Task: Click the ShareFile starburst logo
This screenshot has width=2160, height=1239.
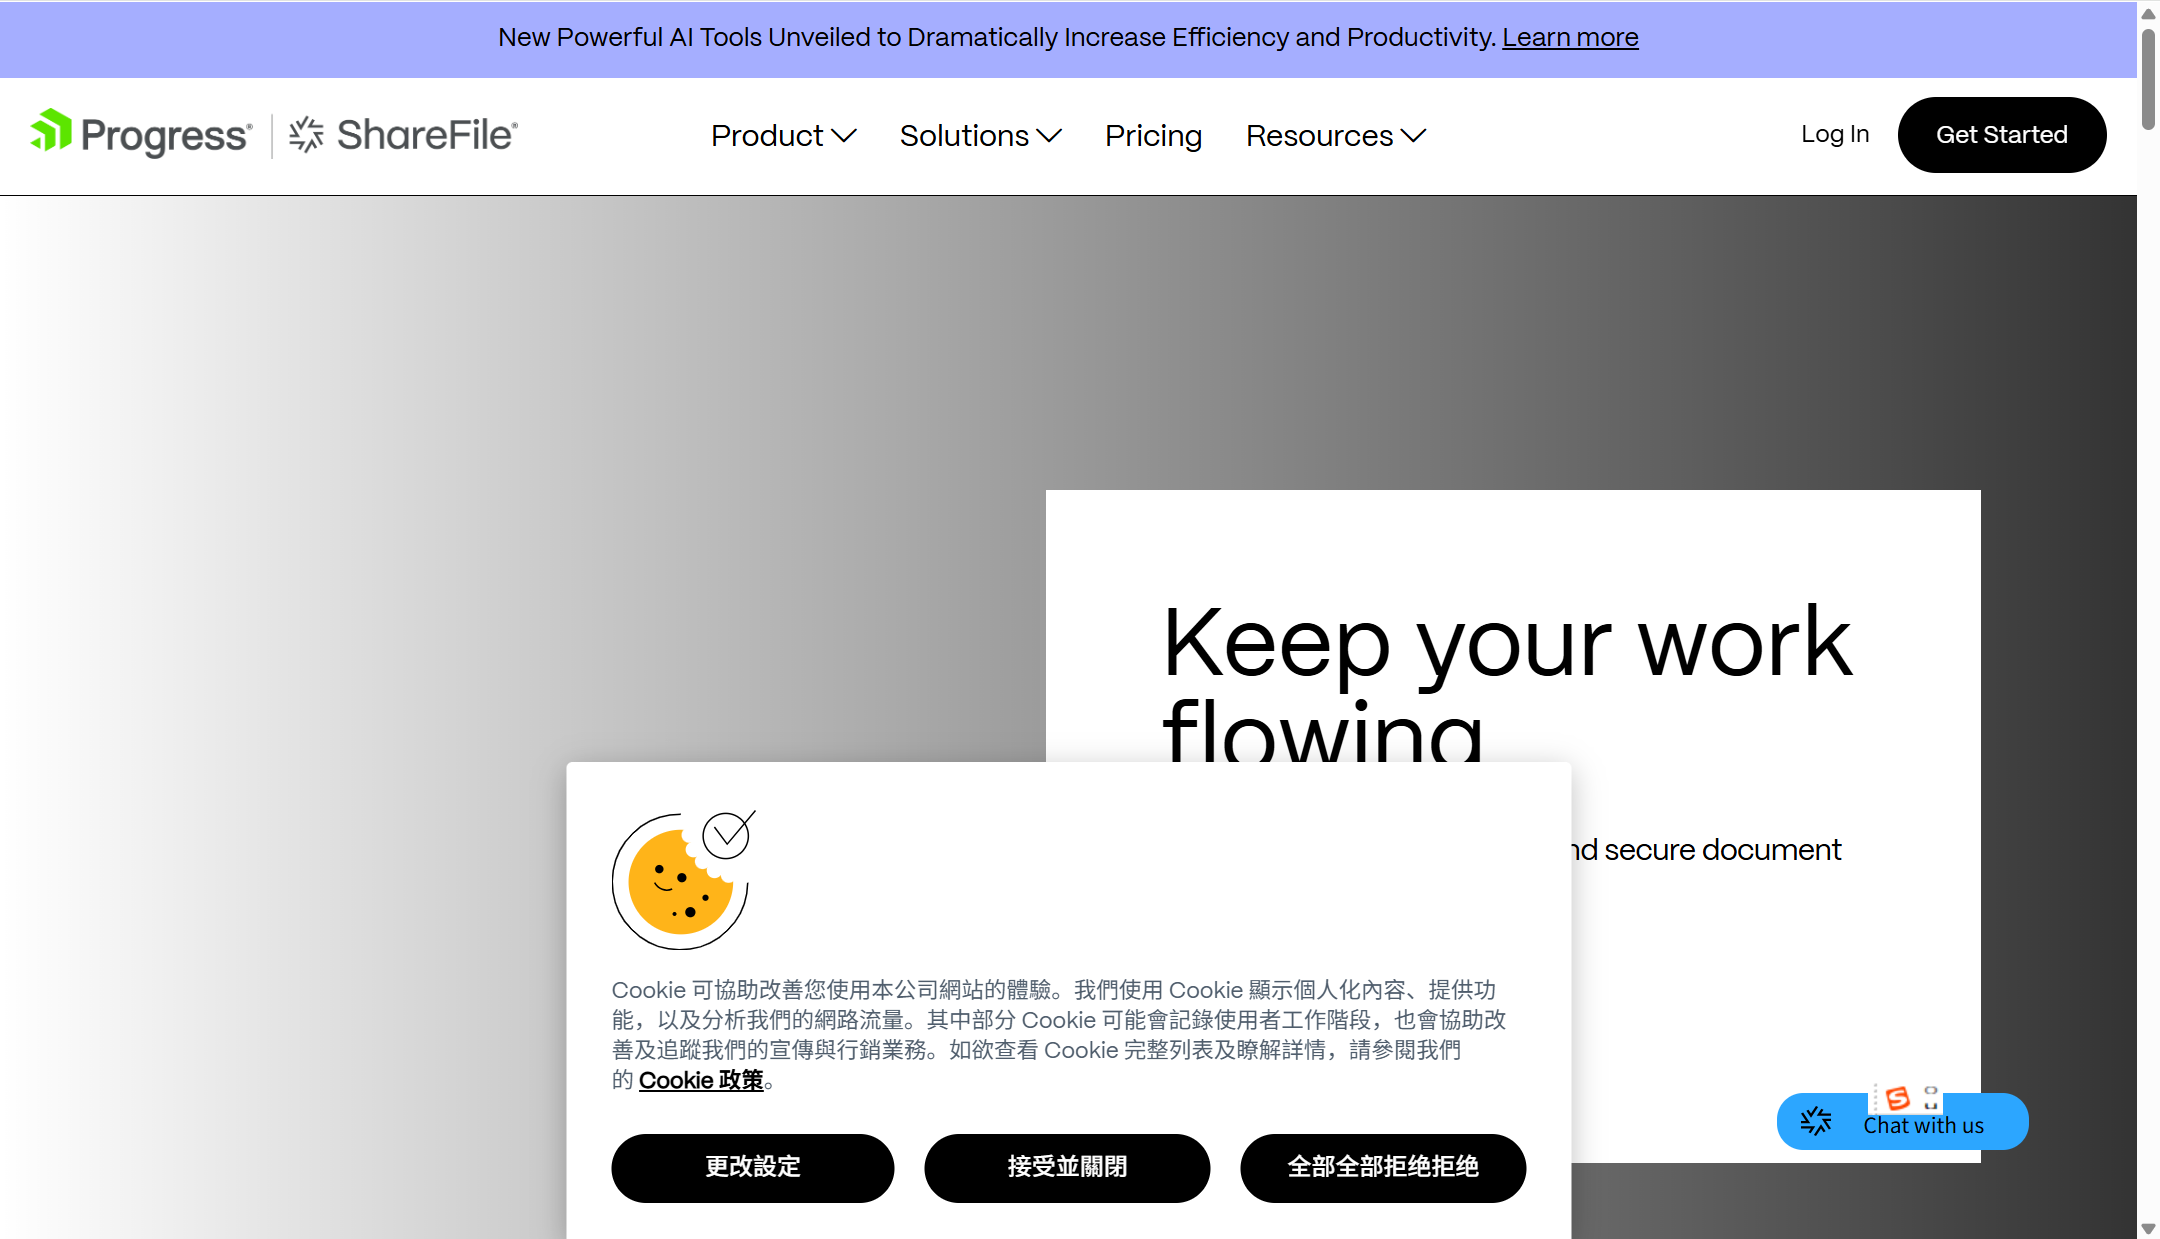Action: tap(306, 134)
